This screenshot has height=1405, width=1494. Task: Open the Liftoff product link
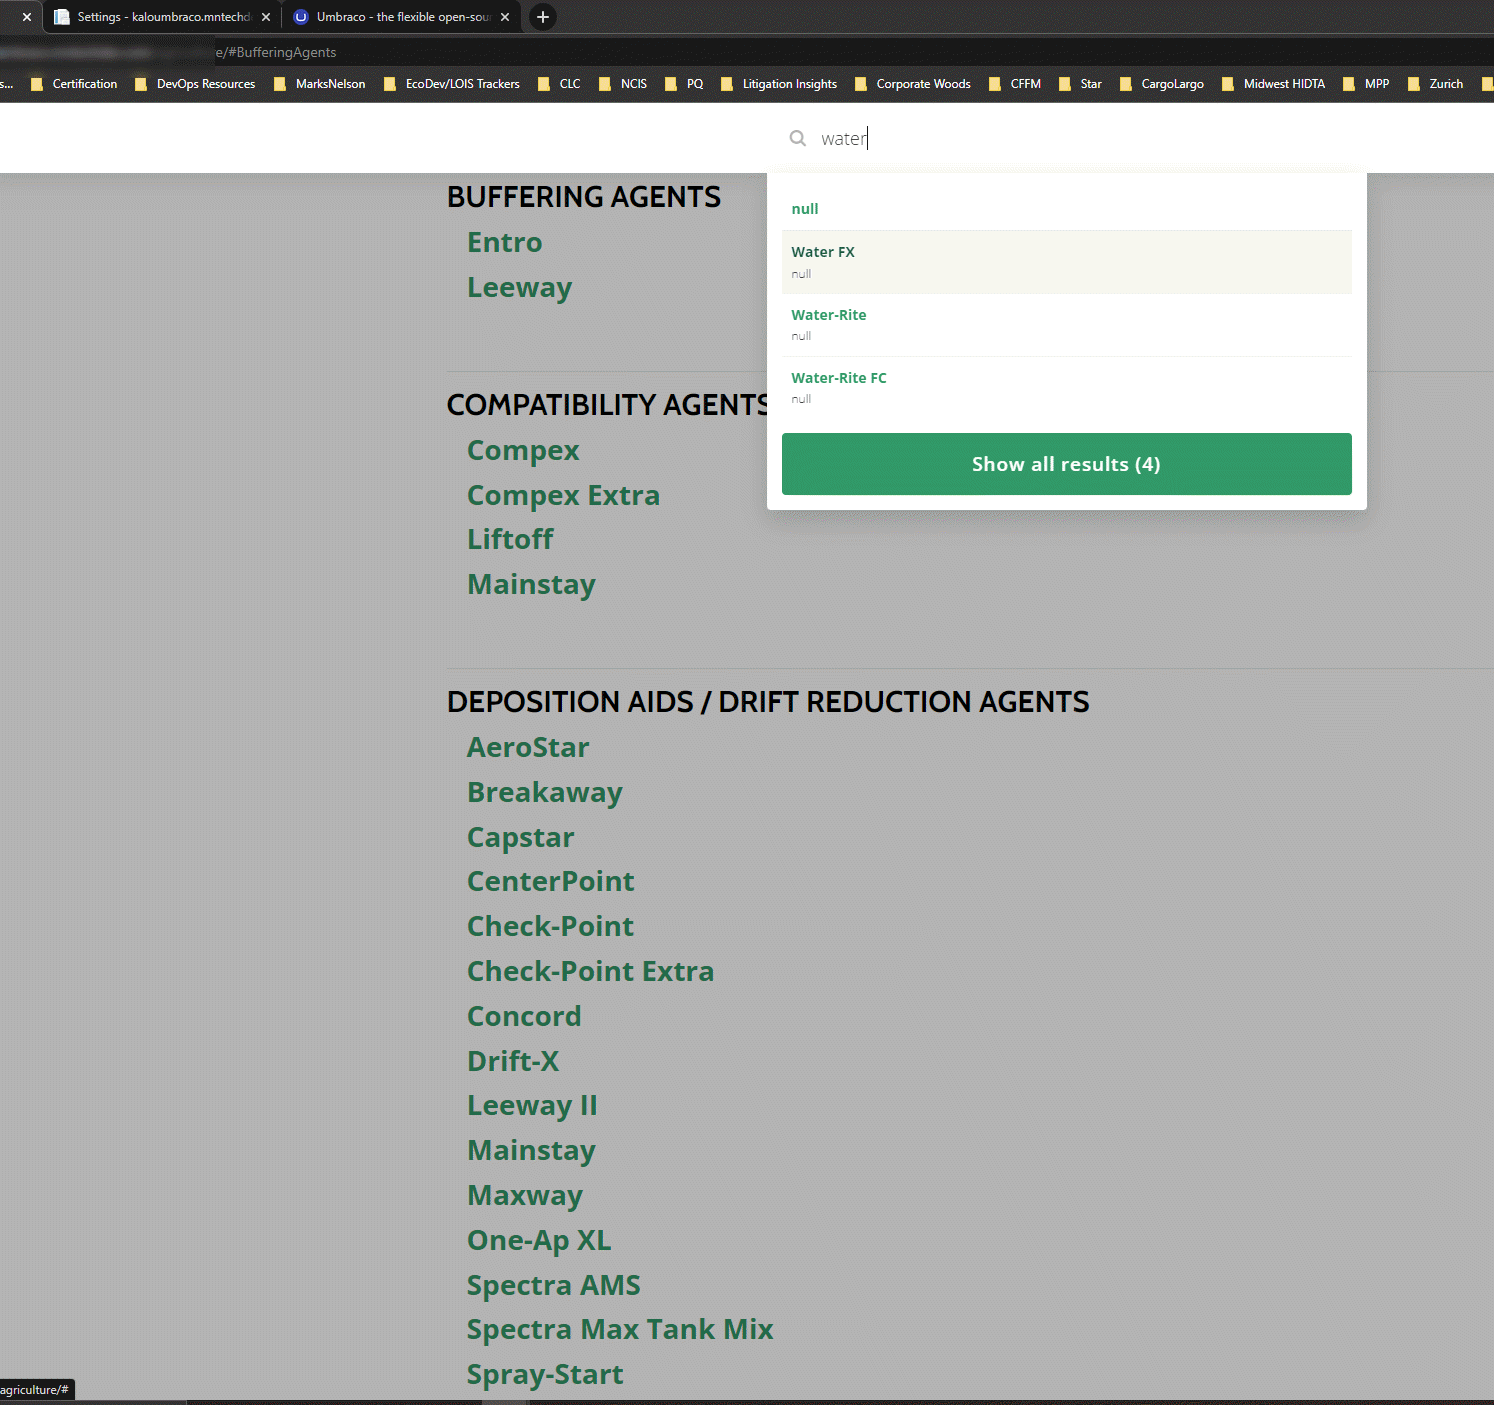(510, 540)
